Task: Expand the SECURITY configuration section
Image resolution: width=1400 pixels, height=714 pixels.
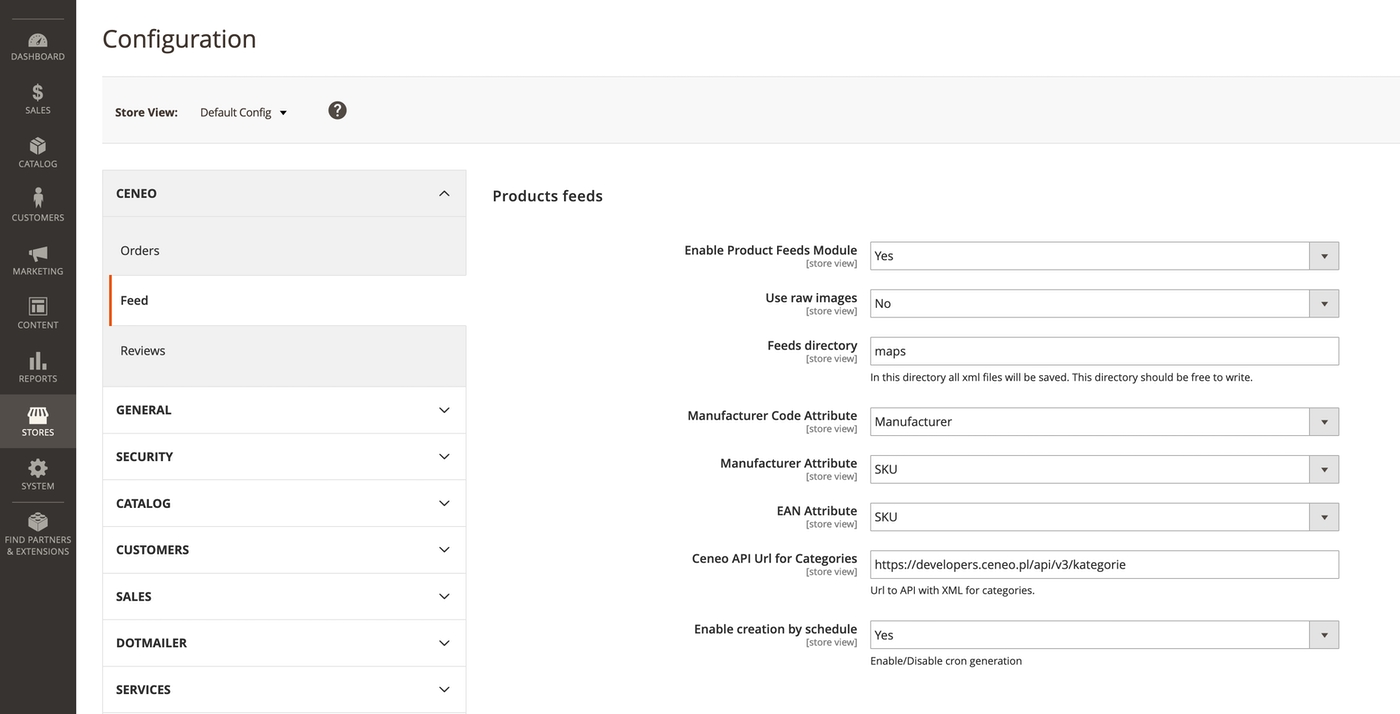Action: (284, 457)
